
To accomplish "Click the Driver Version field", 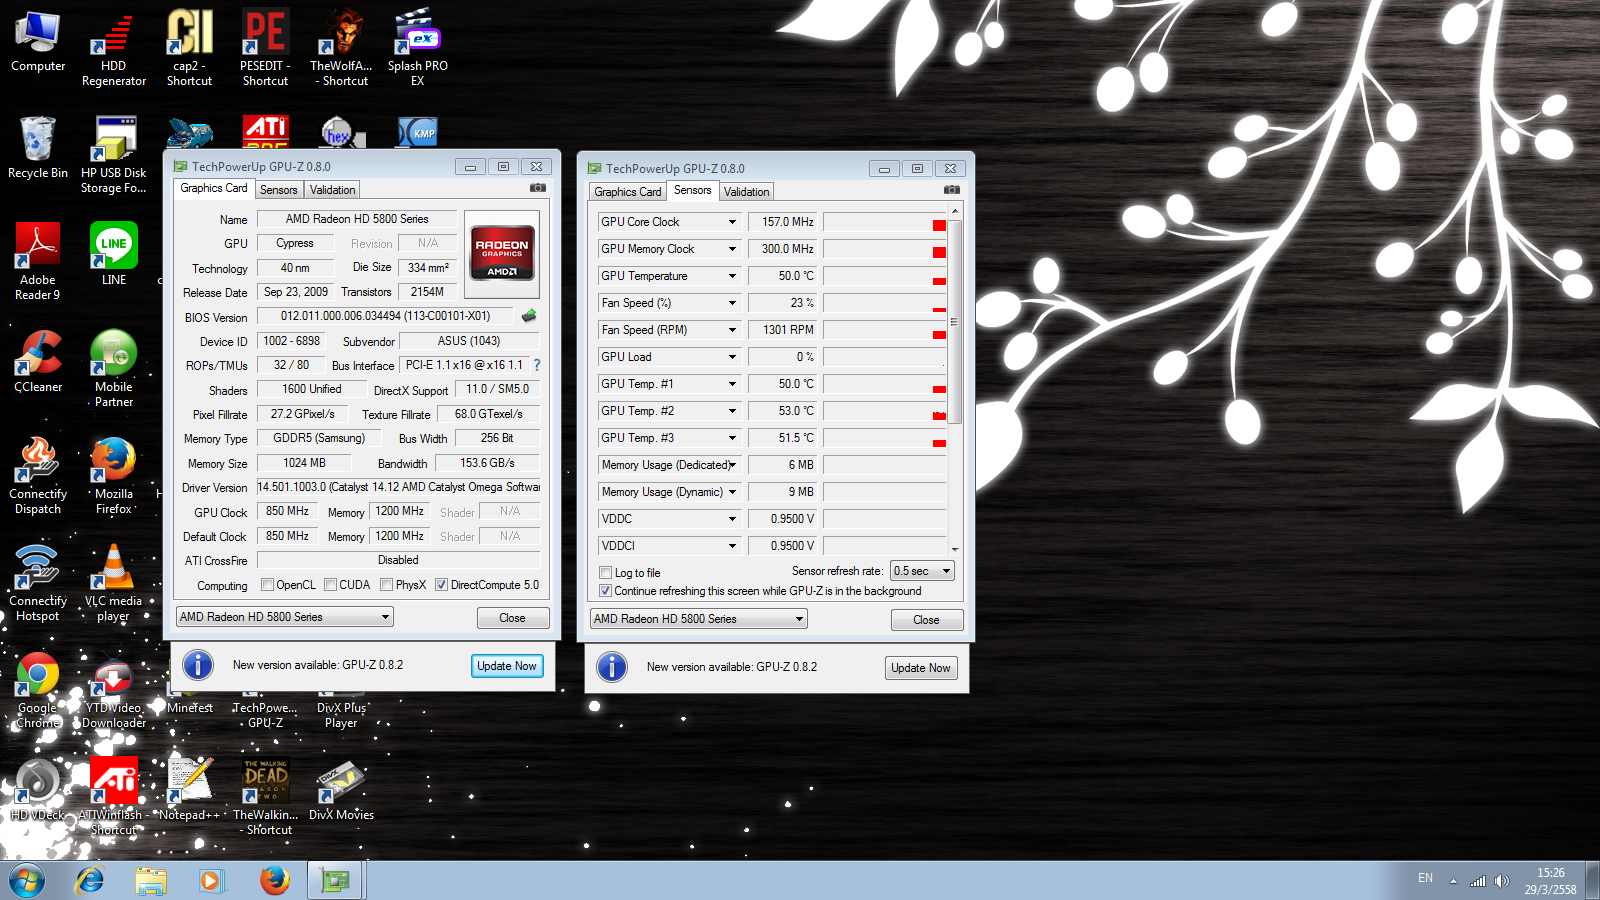I will 399,487.
